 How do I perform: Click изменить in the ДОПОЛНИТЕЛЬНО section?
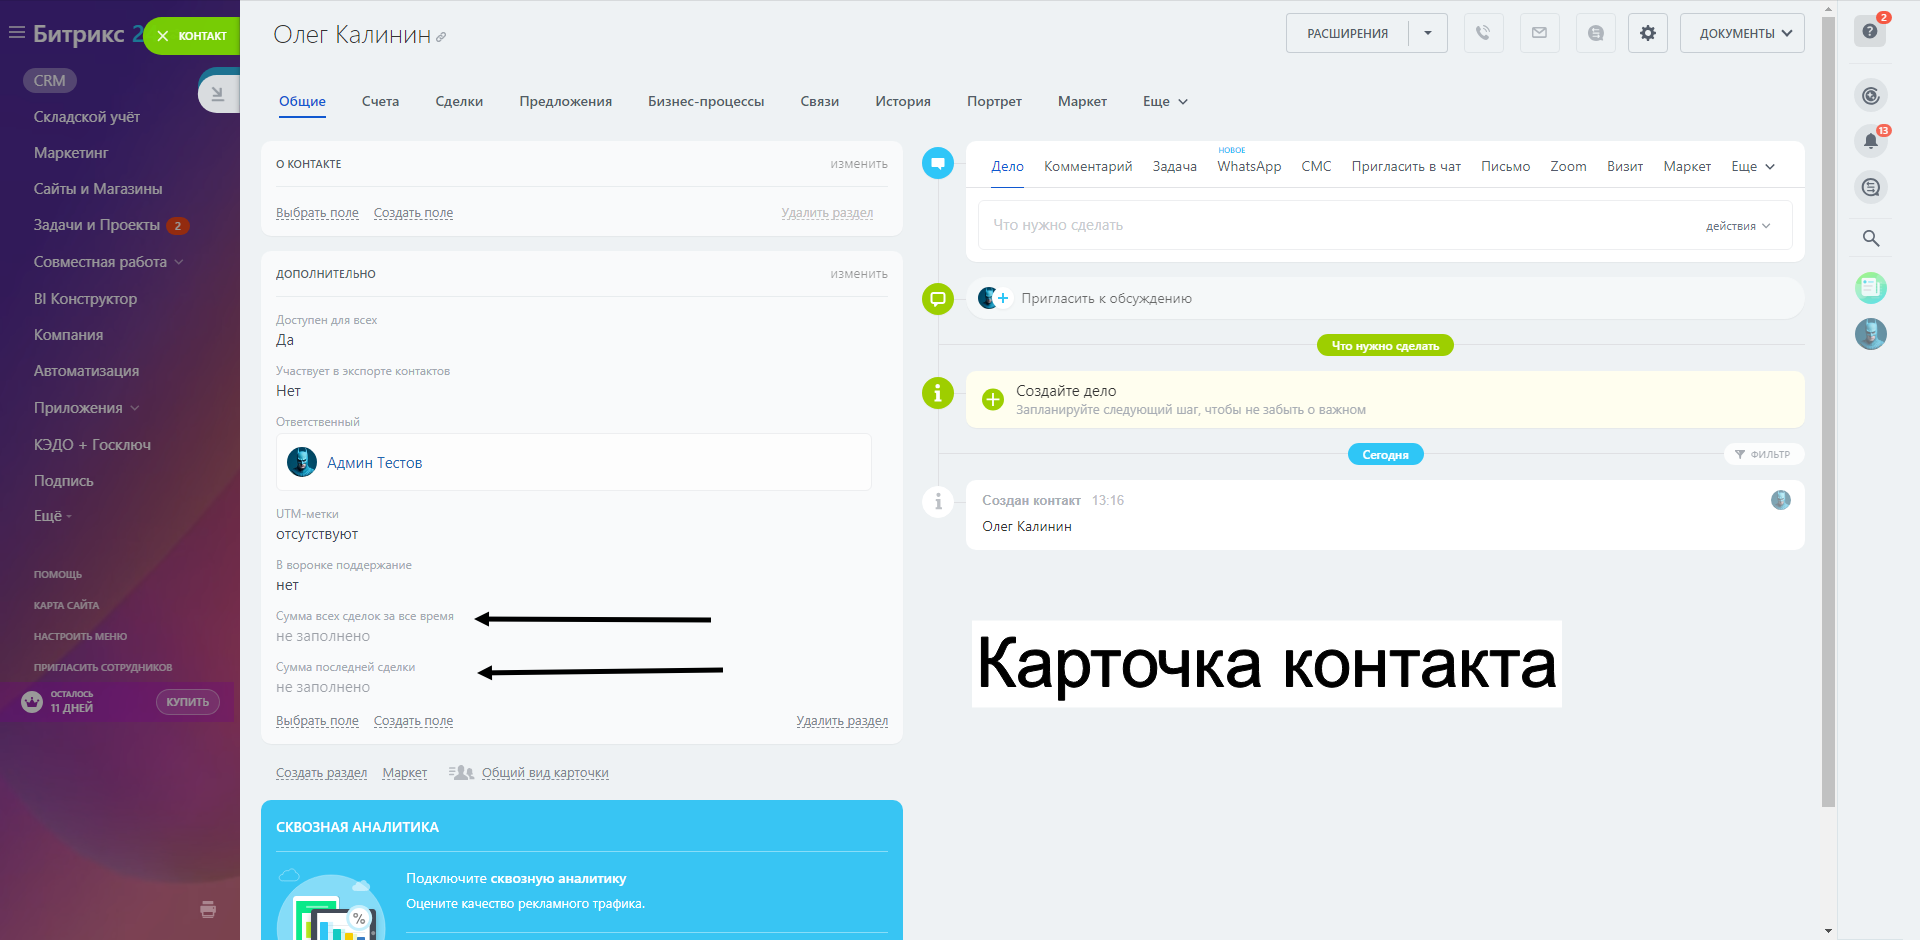[x=859, y=274]
